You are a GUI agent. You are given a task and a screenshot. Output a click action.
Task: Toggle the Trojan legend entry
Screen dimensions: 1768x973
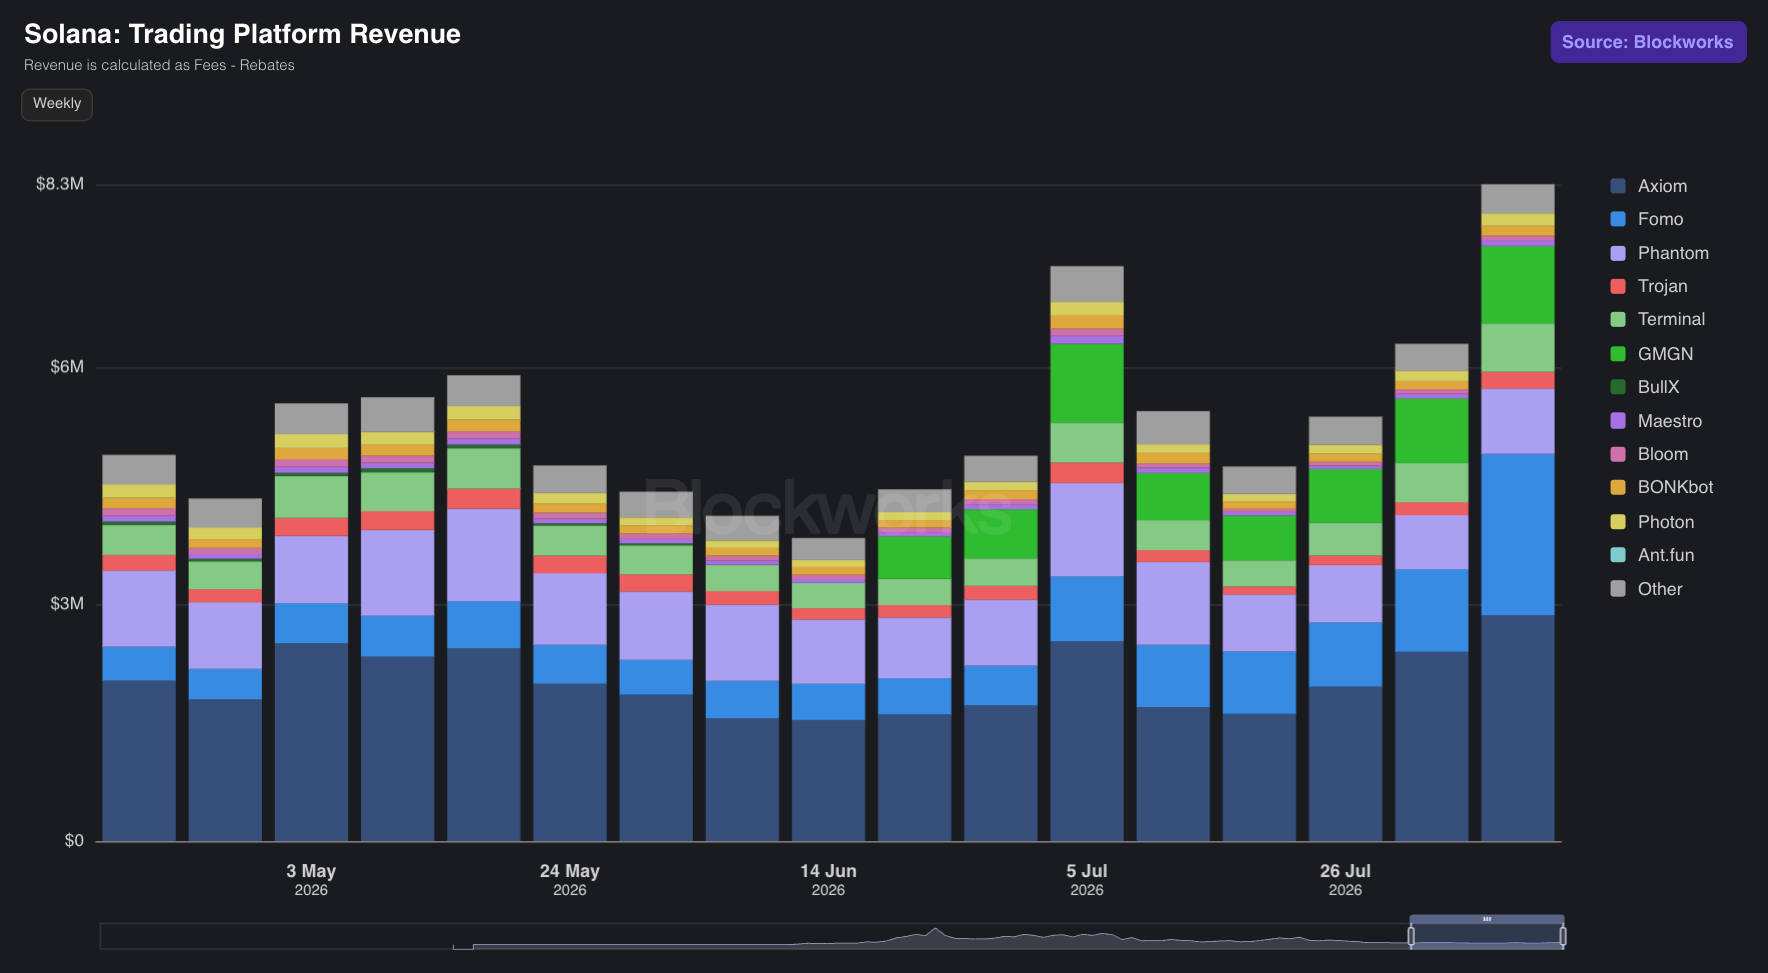1649,286
